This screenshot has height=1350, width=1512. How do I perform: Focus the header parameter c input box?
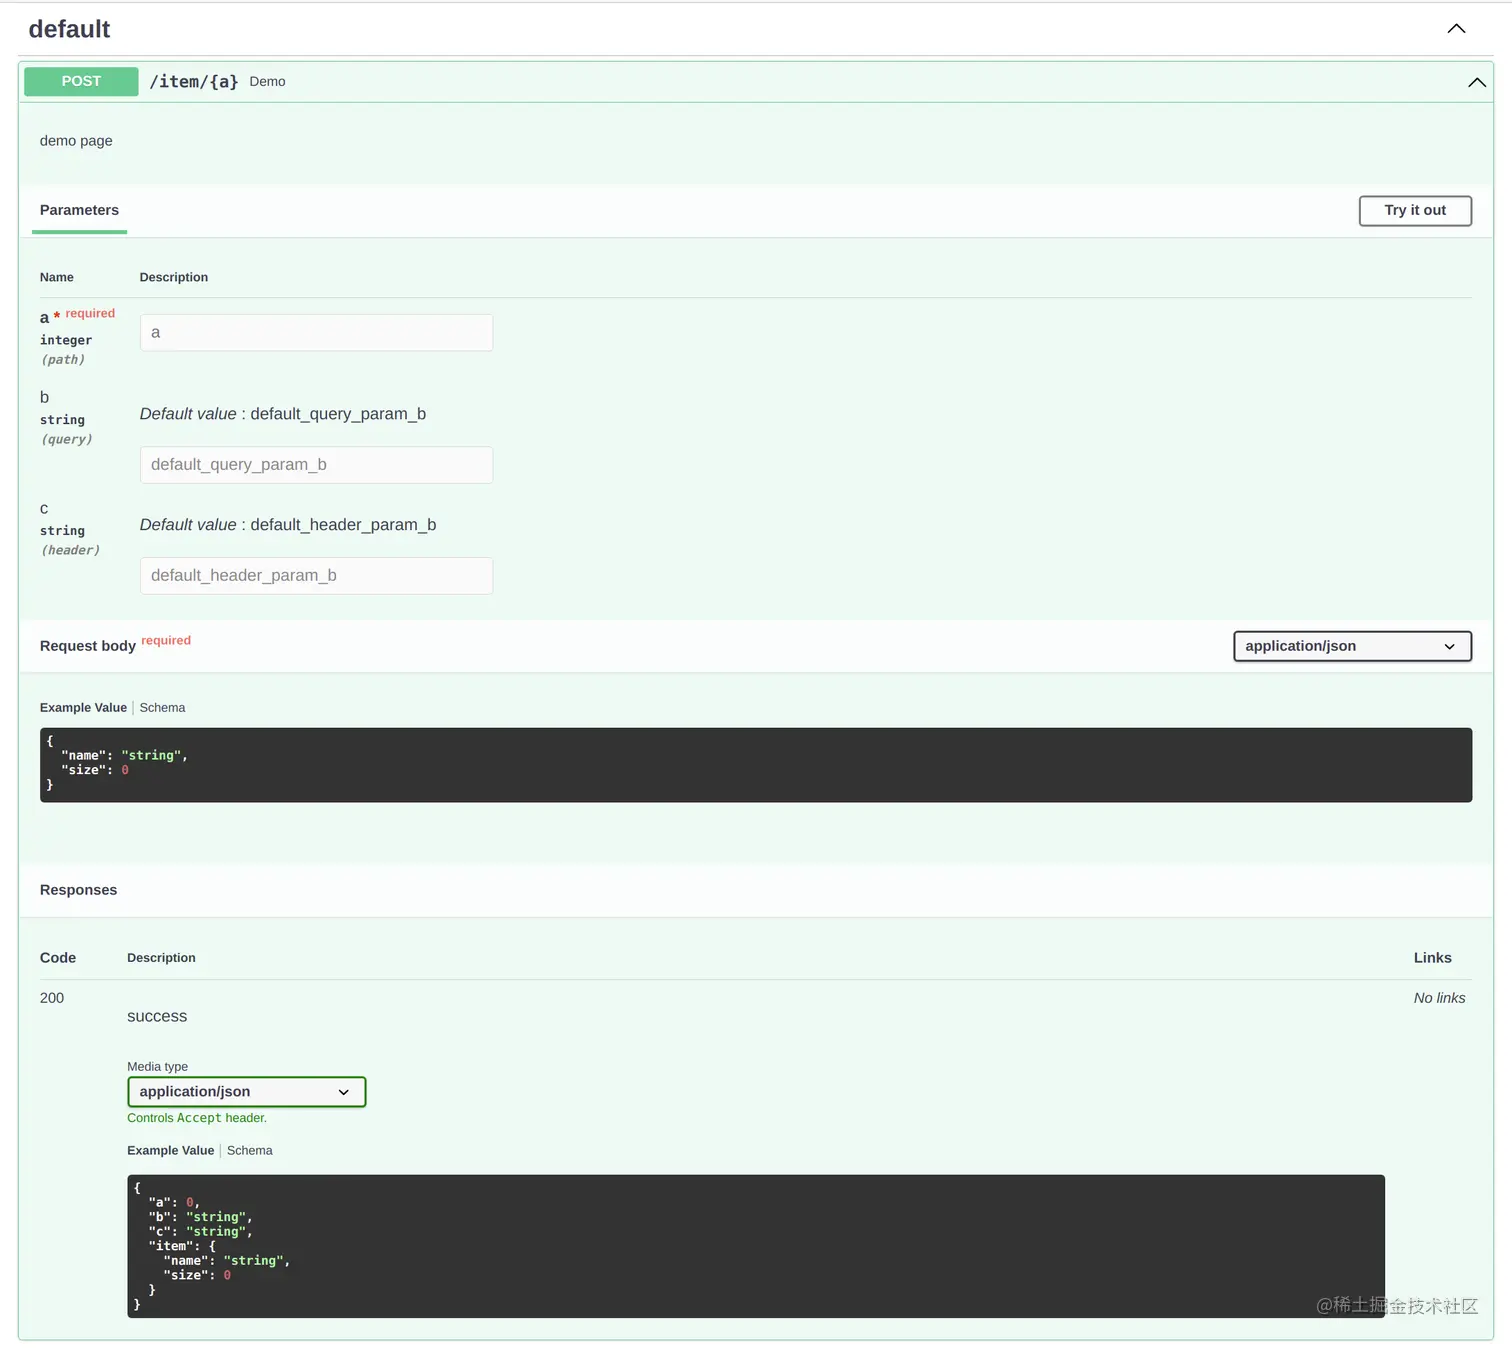(x=316, y=575)
